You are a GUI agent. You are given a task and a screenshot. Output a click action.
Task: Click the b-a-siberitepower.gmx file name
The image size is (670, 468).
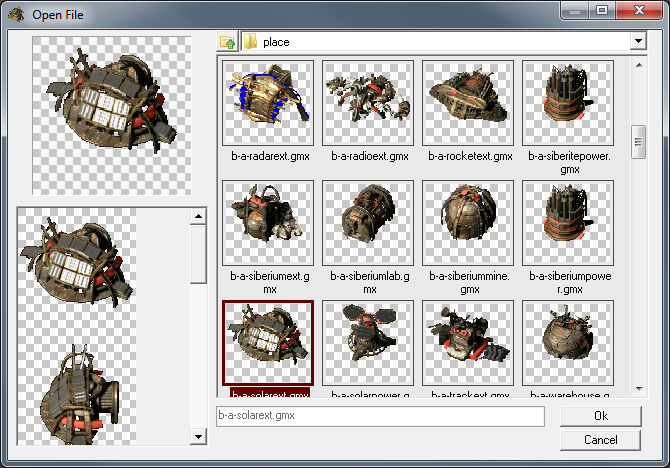(x=570, y=163)
